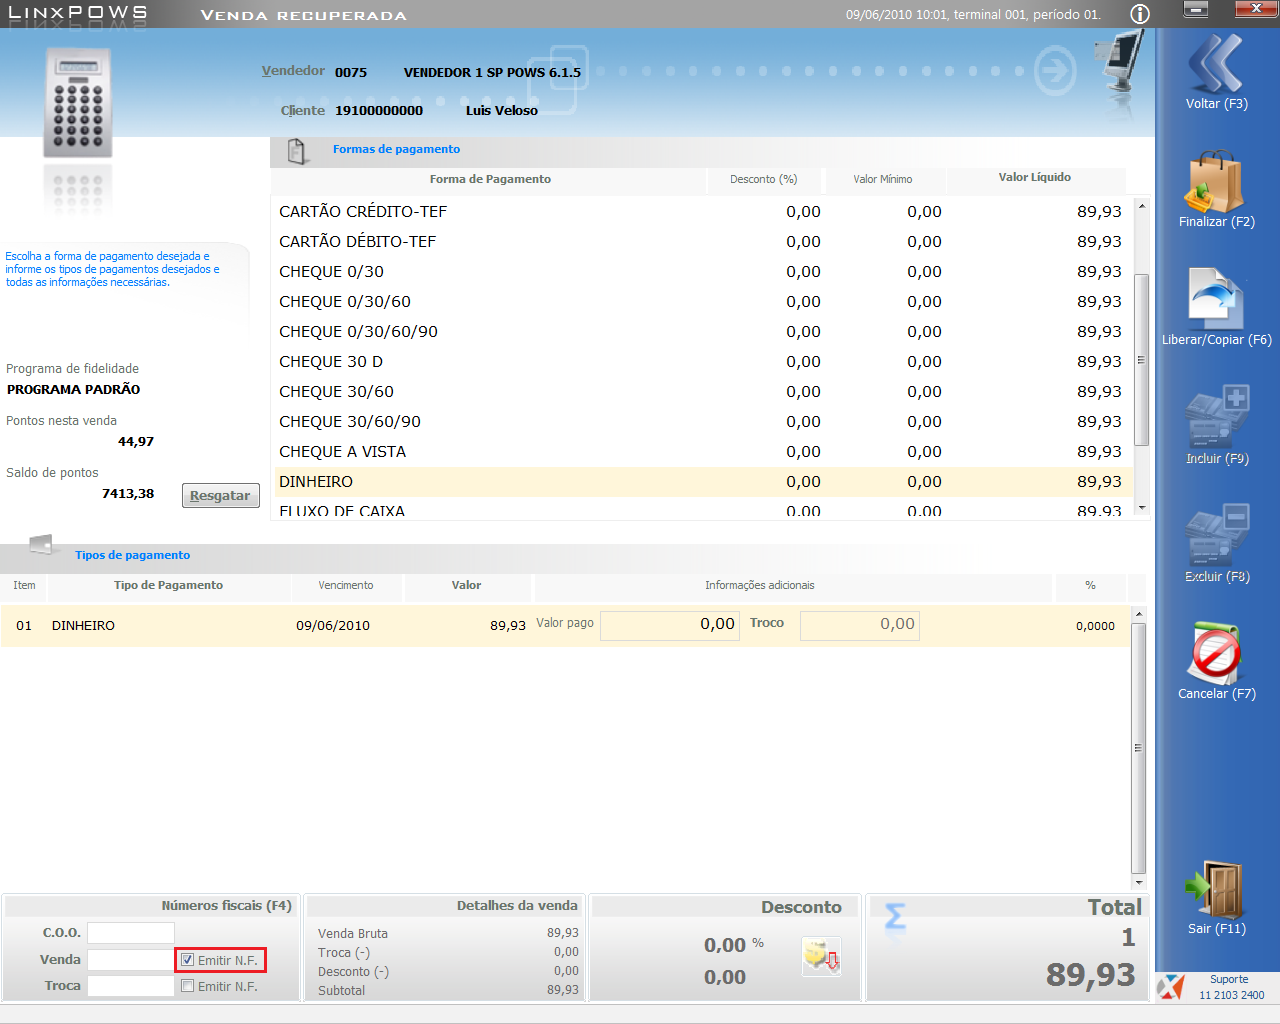Click the Vendedor code 0075
This screenshot has width=1280, height=1024.
coord(351,73)
